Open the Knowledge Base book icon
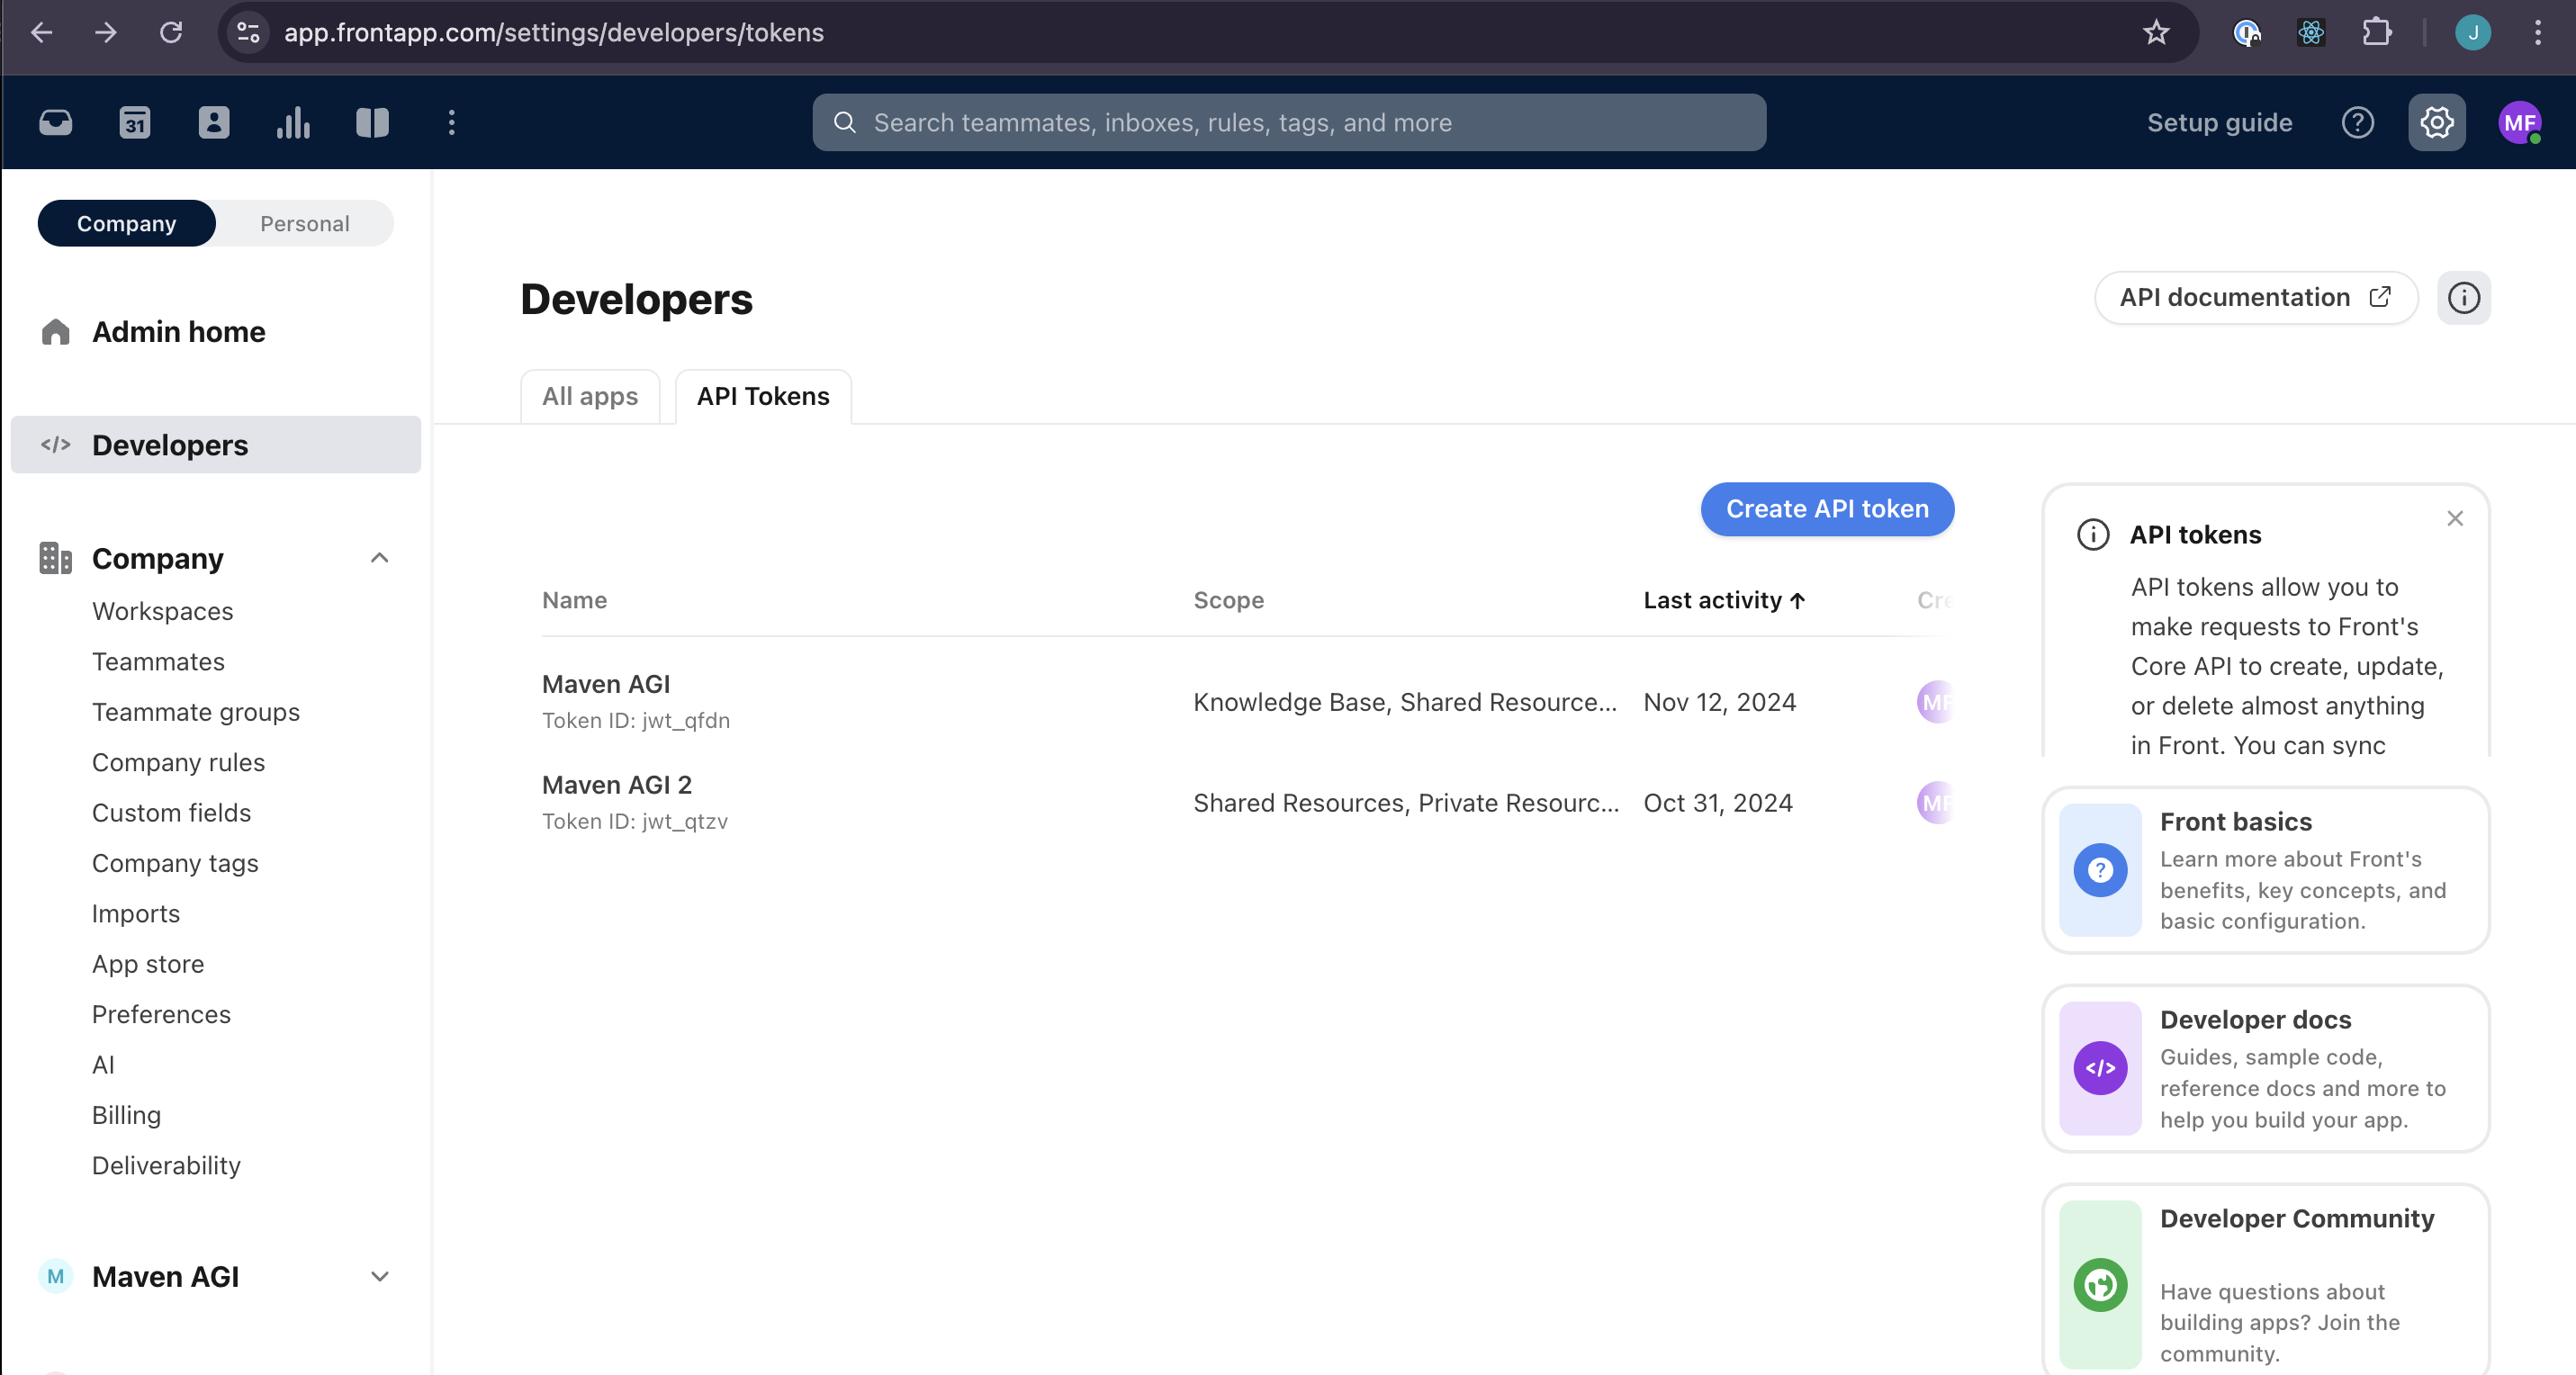2576x1375 pixels. pos(372,122)
